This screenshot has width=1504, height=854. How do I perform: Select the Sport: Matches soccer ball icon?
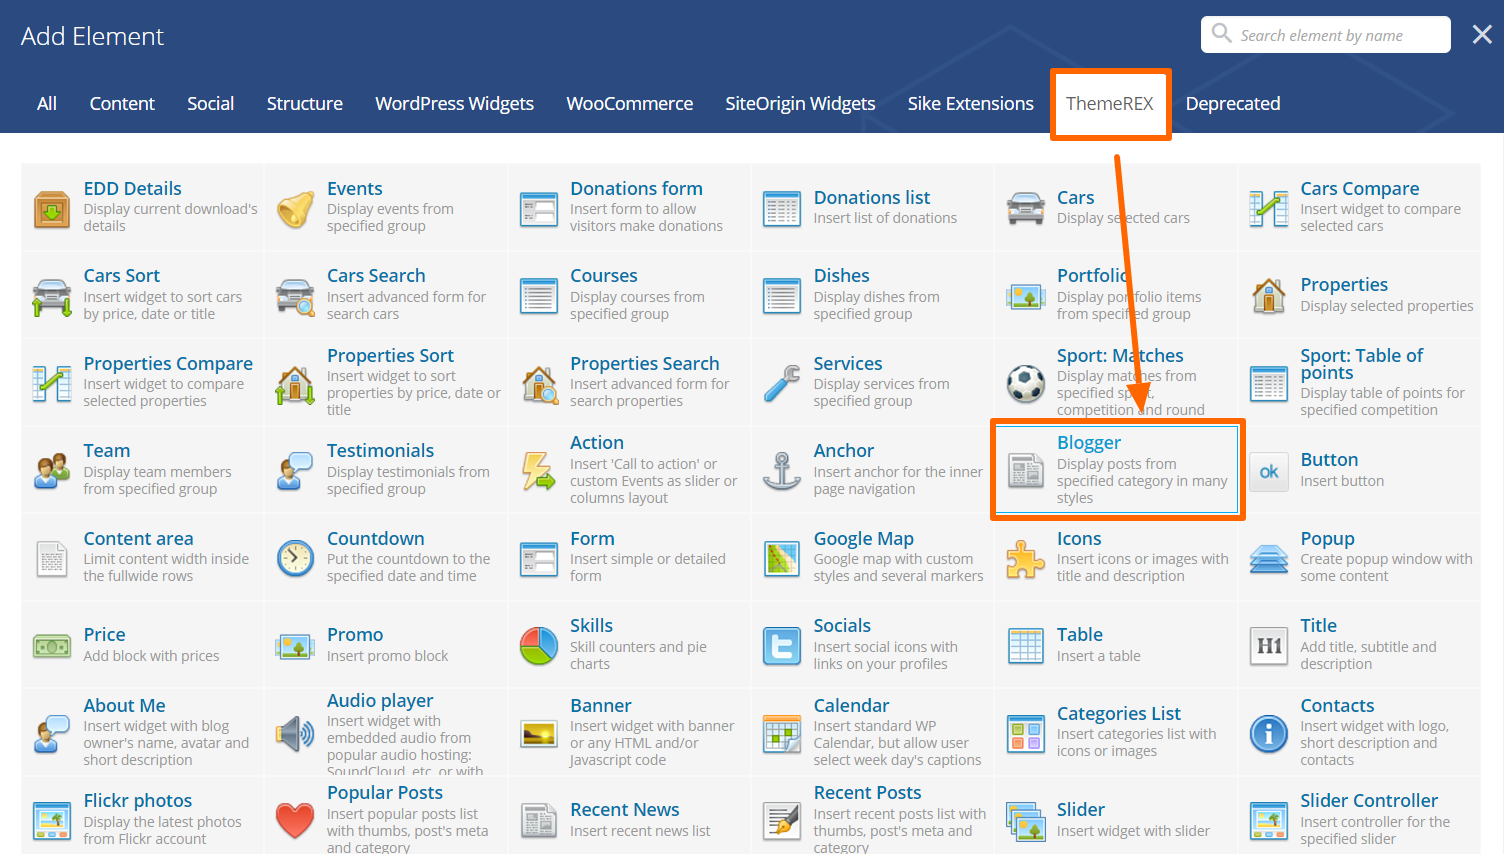(1025, 383)
